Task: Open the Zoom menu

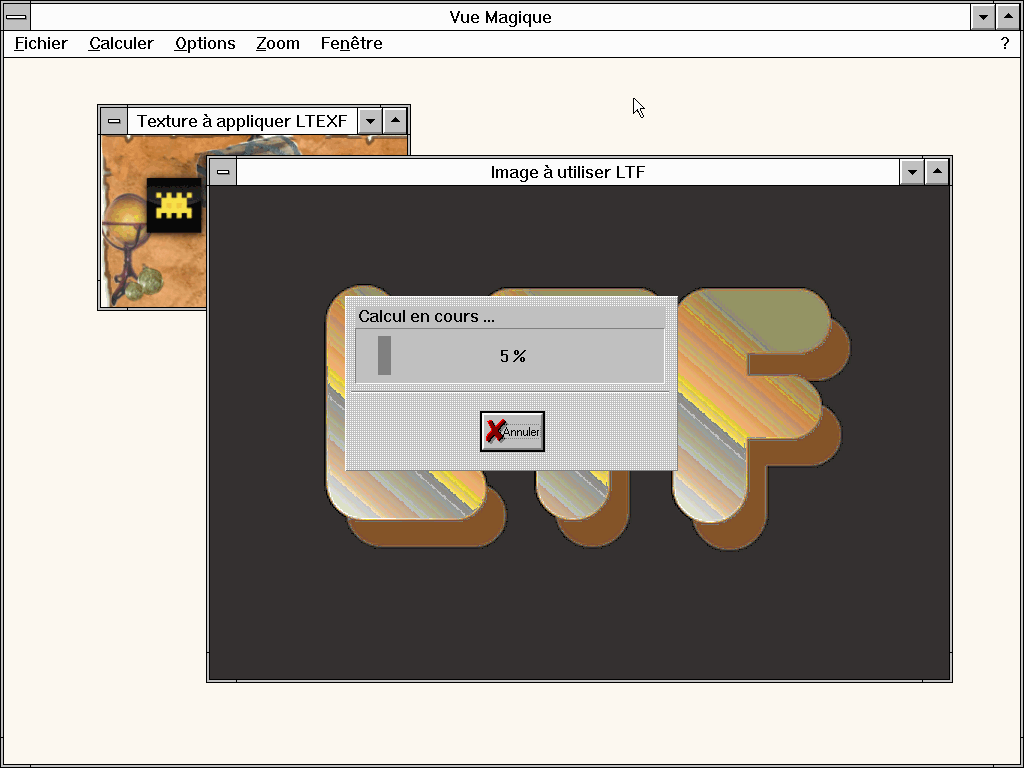Action: pos(278,44)
